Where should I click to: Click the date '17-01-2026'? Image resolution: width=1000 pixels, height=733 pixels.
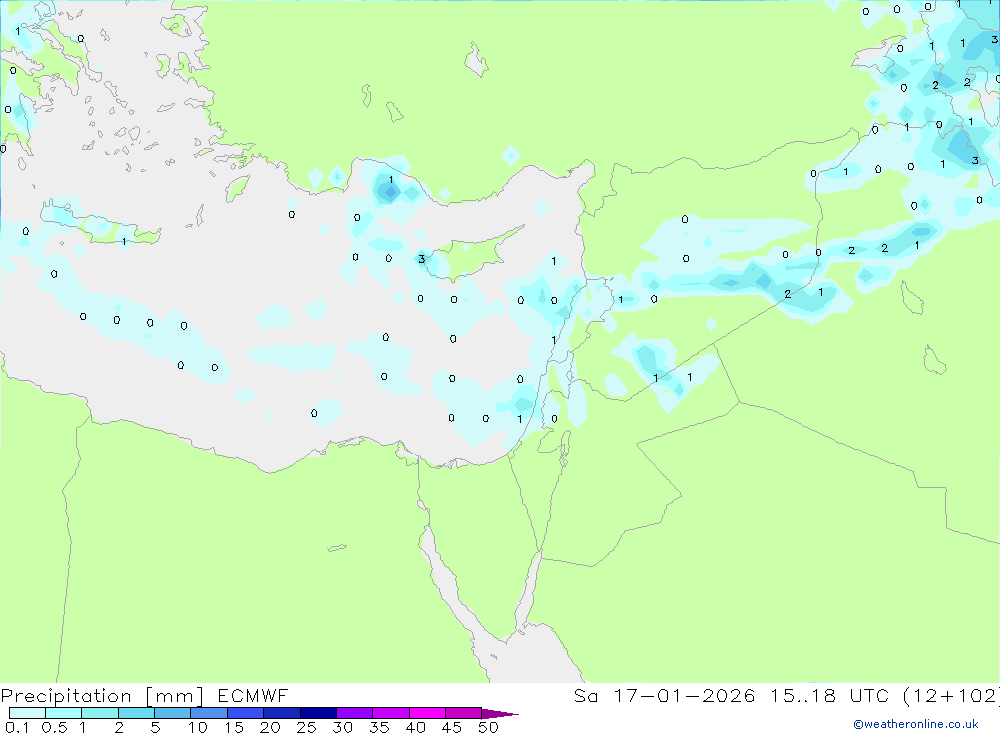pos(684,695)
